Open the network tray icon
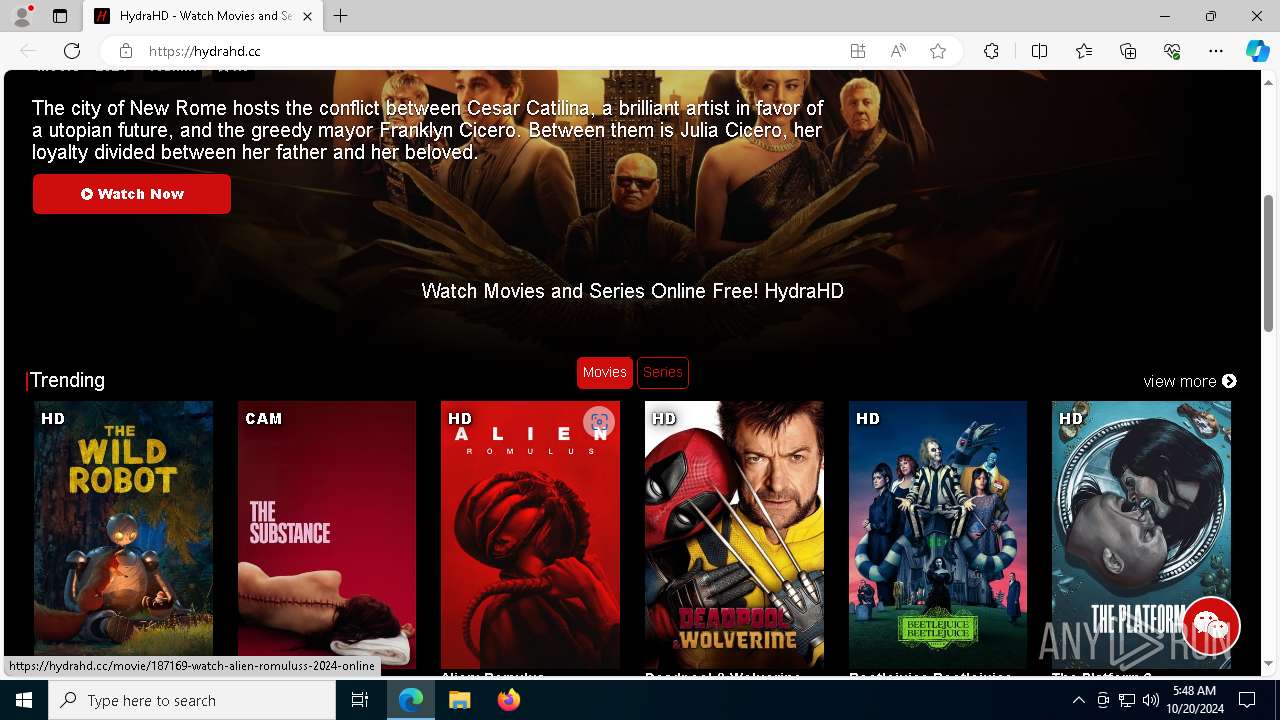The image size is (1280, 720). point(1127,700)
